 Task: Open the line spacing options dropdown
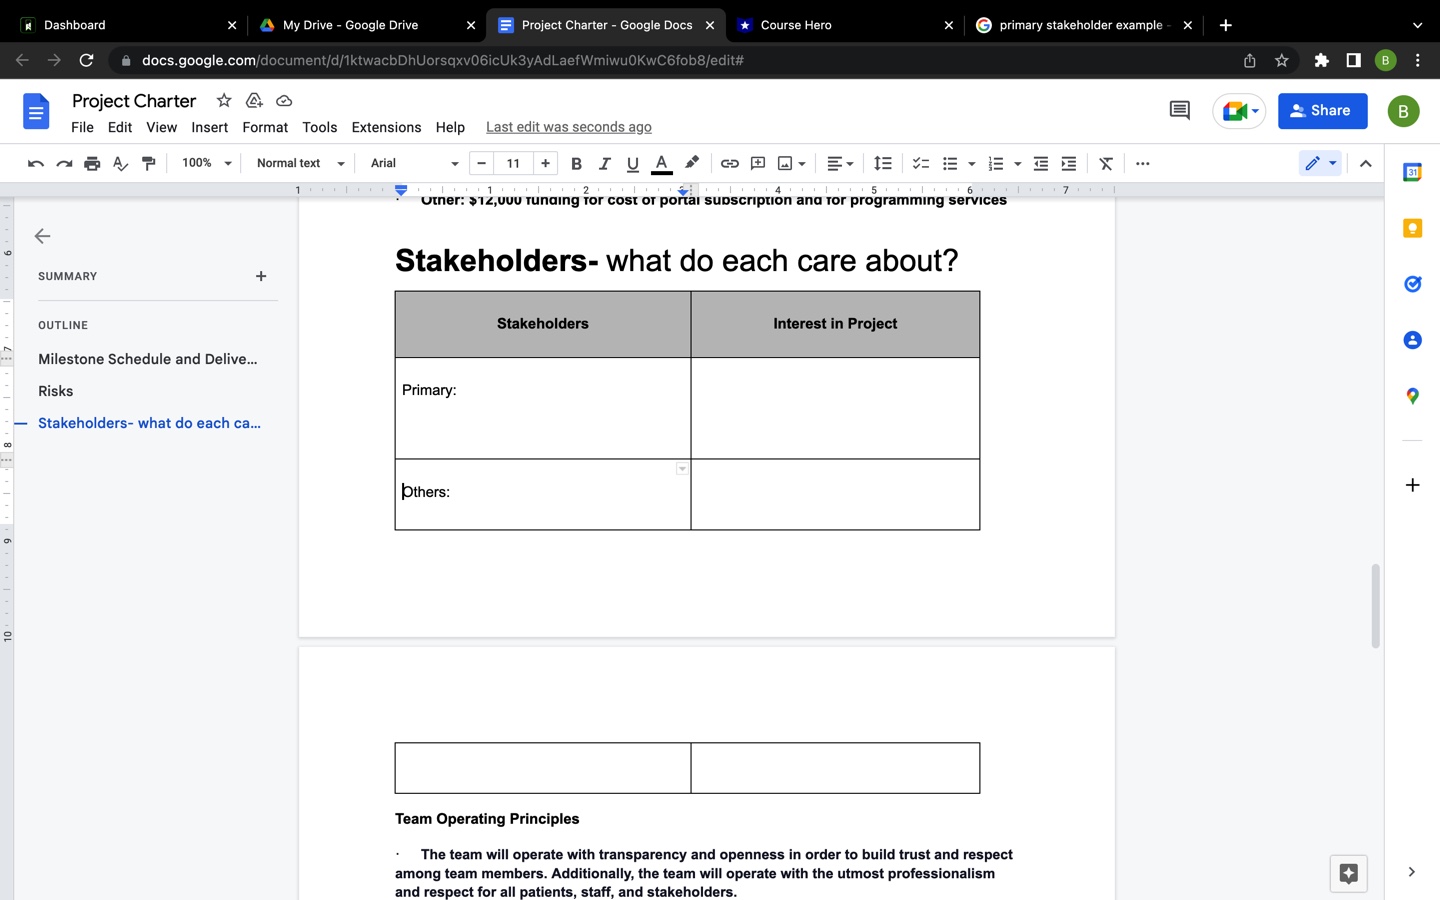[x=882, y=163]
